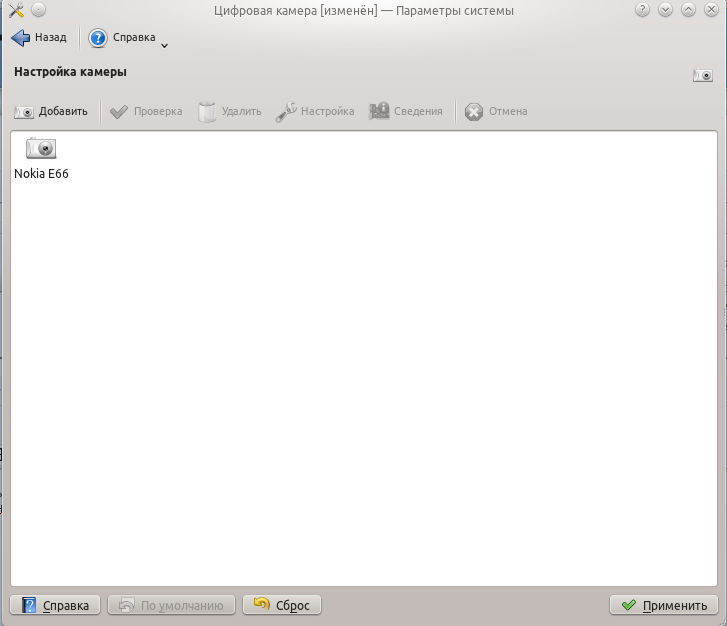Viewport: 727px width, 626px height.
Task: Click the round pin button in title bar
Action: point(38,10)
